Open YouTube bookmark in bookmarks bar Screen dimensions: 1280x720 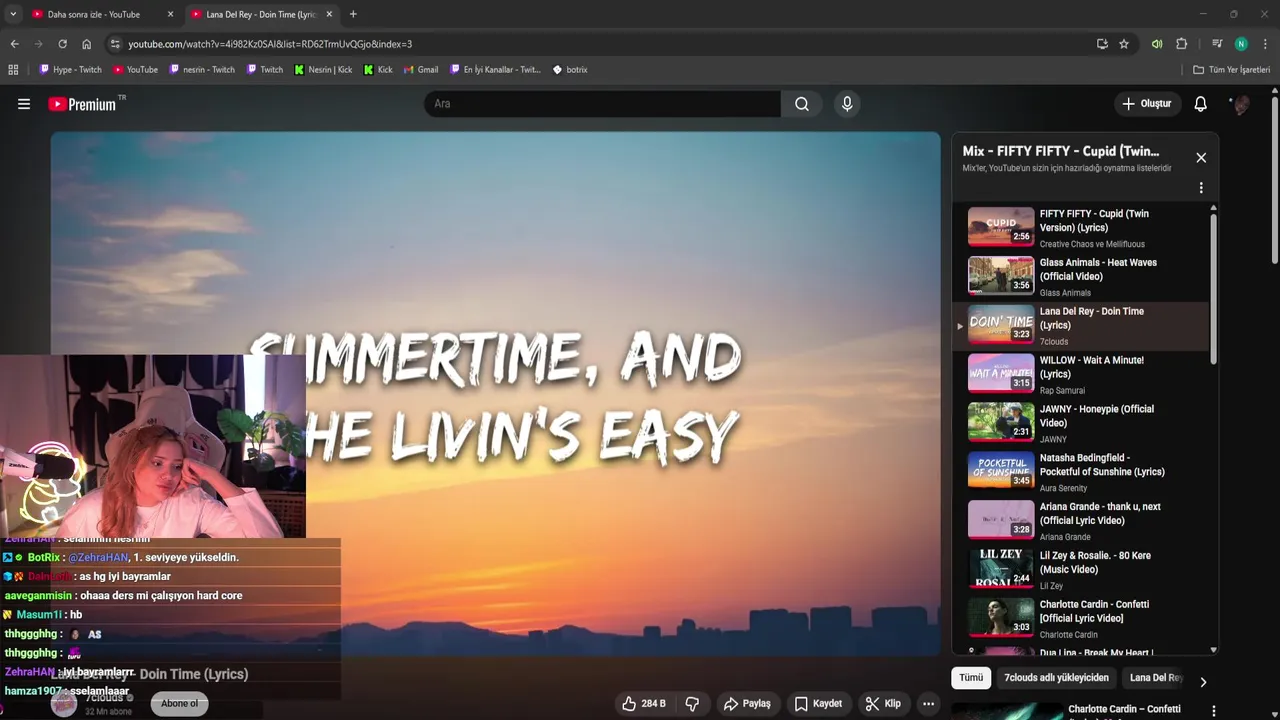click(135, 70)
